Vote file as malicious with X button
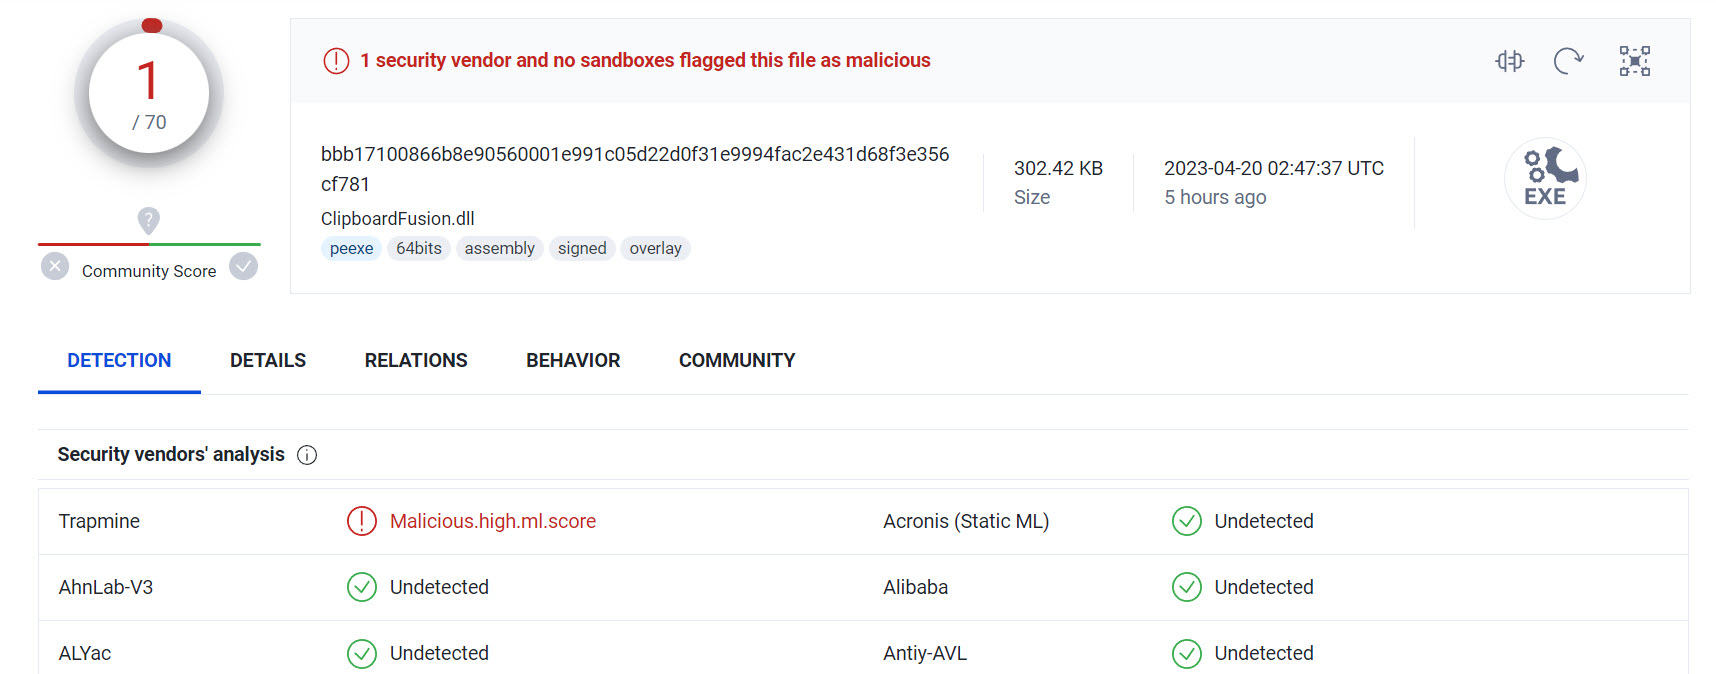Viewport: 1716px width, 674px height. pos(55,266)
